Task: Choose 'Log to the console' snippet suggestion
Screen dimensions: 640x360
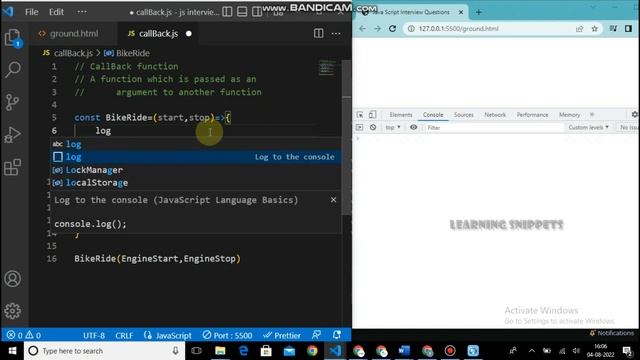Action: 196,157
